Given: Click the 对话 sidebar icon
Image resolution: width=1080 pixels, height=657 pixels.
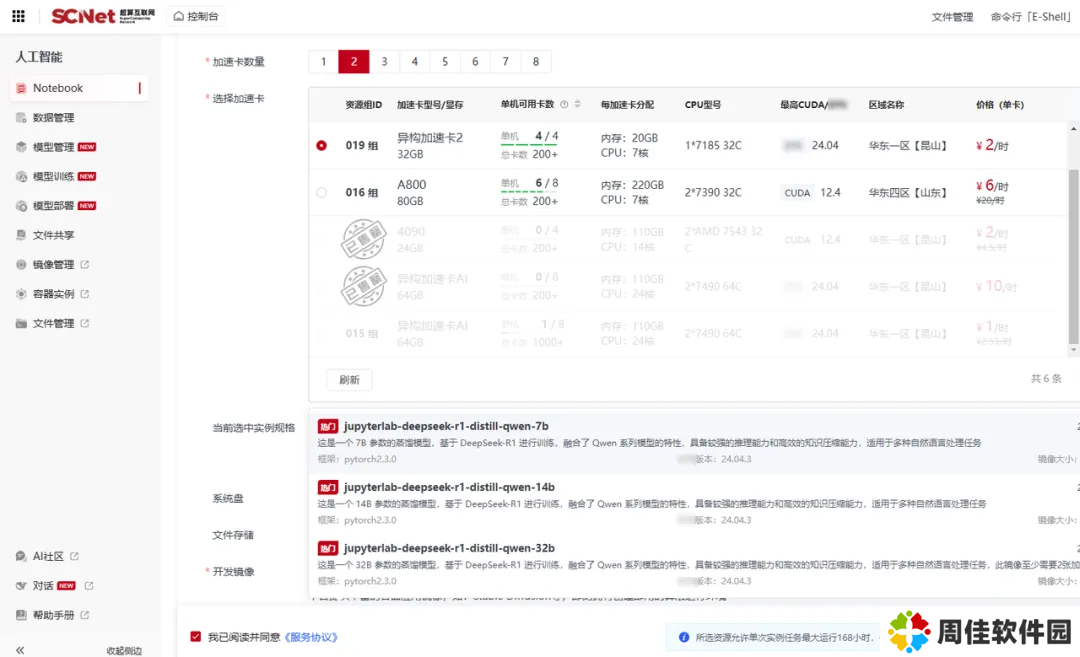Looking at the screenshot, I should point(21,585).
